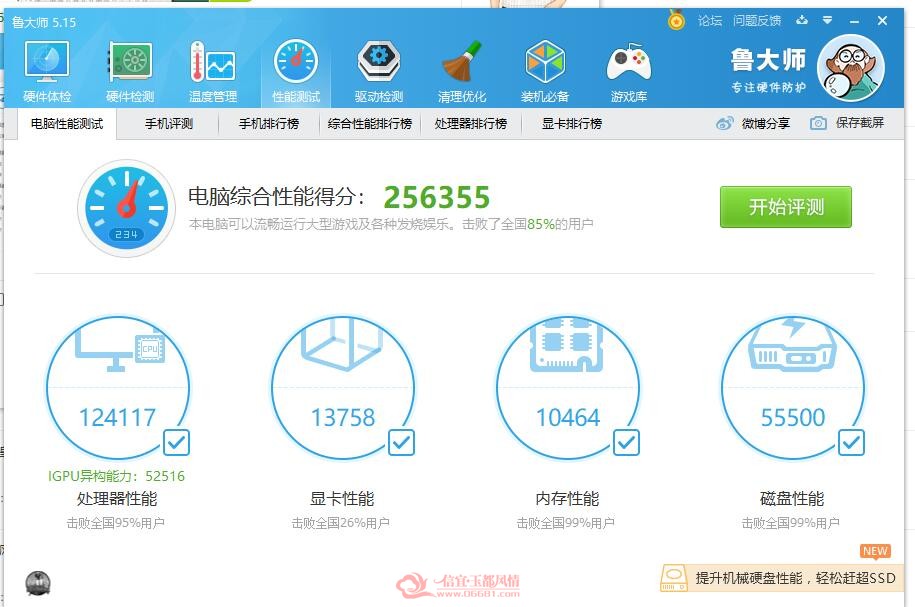Click the 微博分享 Weibo share icon
This screenshot has height=607, width=915.
724,123
